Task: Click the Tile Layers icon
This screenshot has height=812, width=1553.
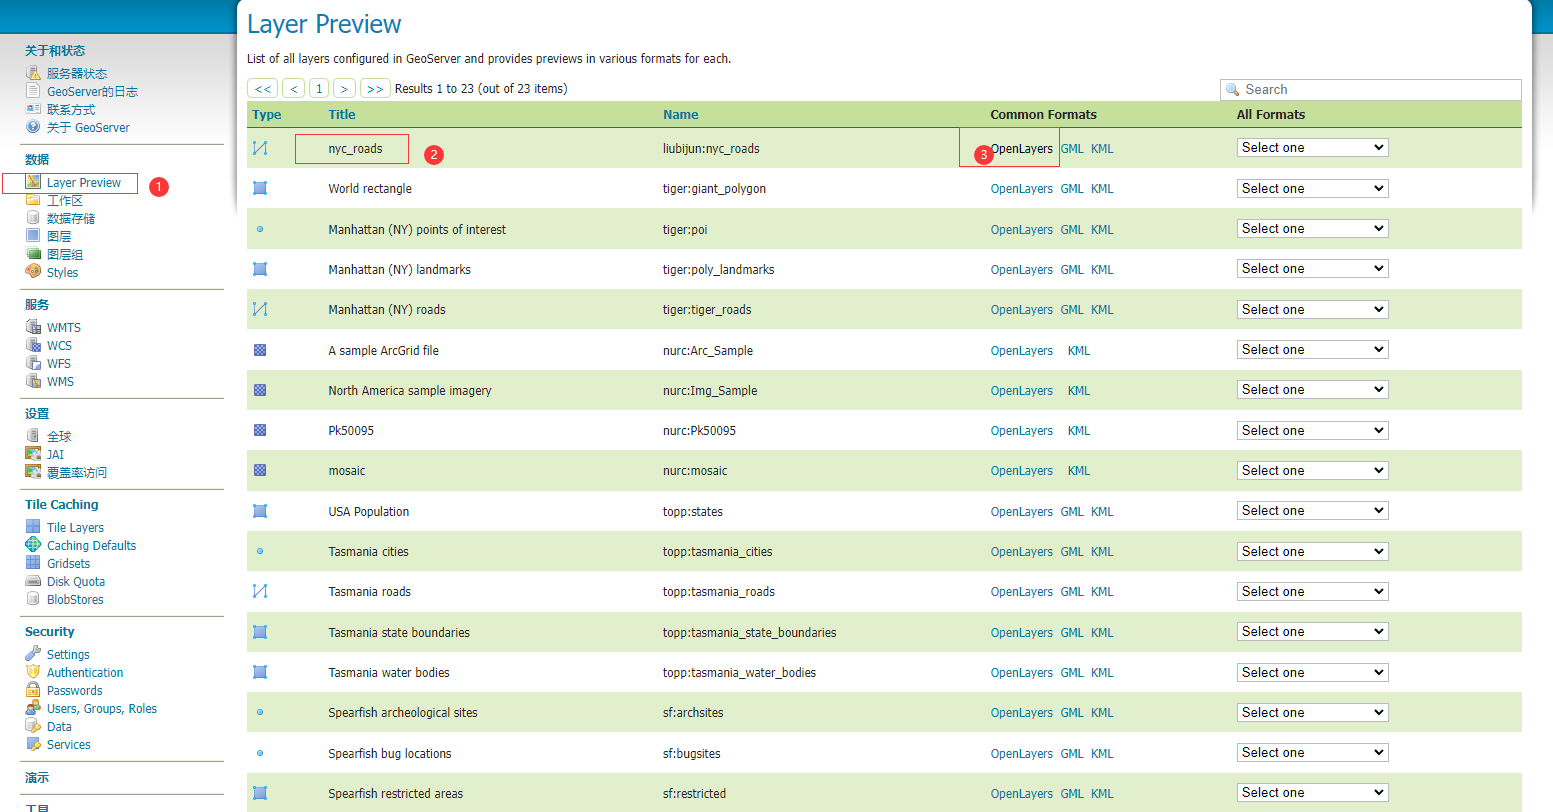Action: [33, 527]
